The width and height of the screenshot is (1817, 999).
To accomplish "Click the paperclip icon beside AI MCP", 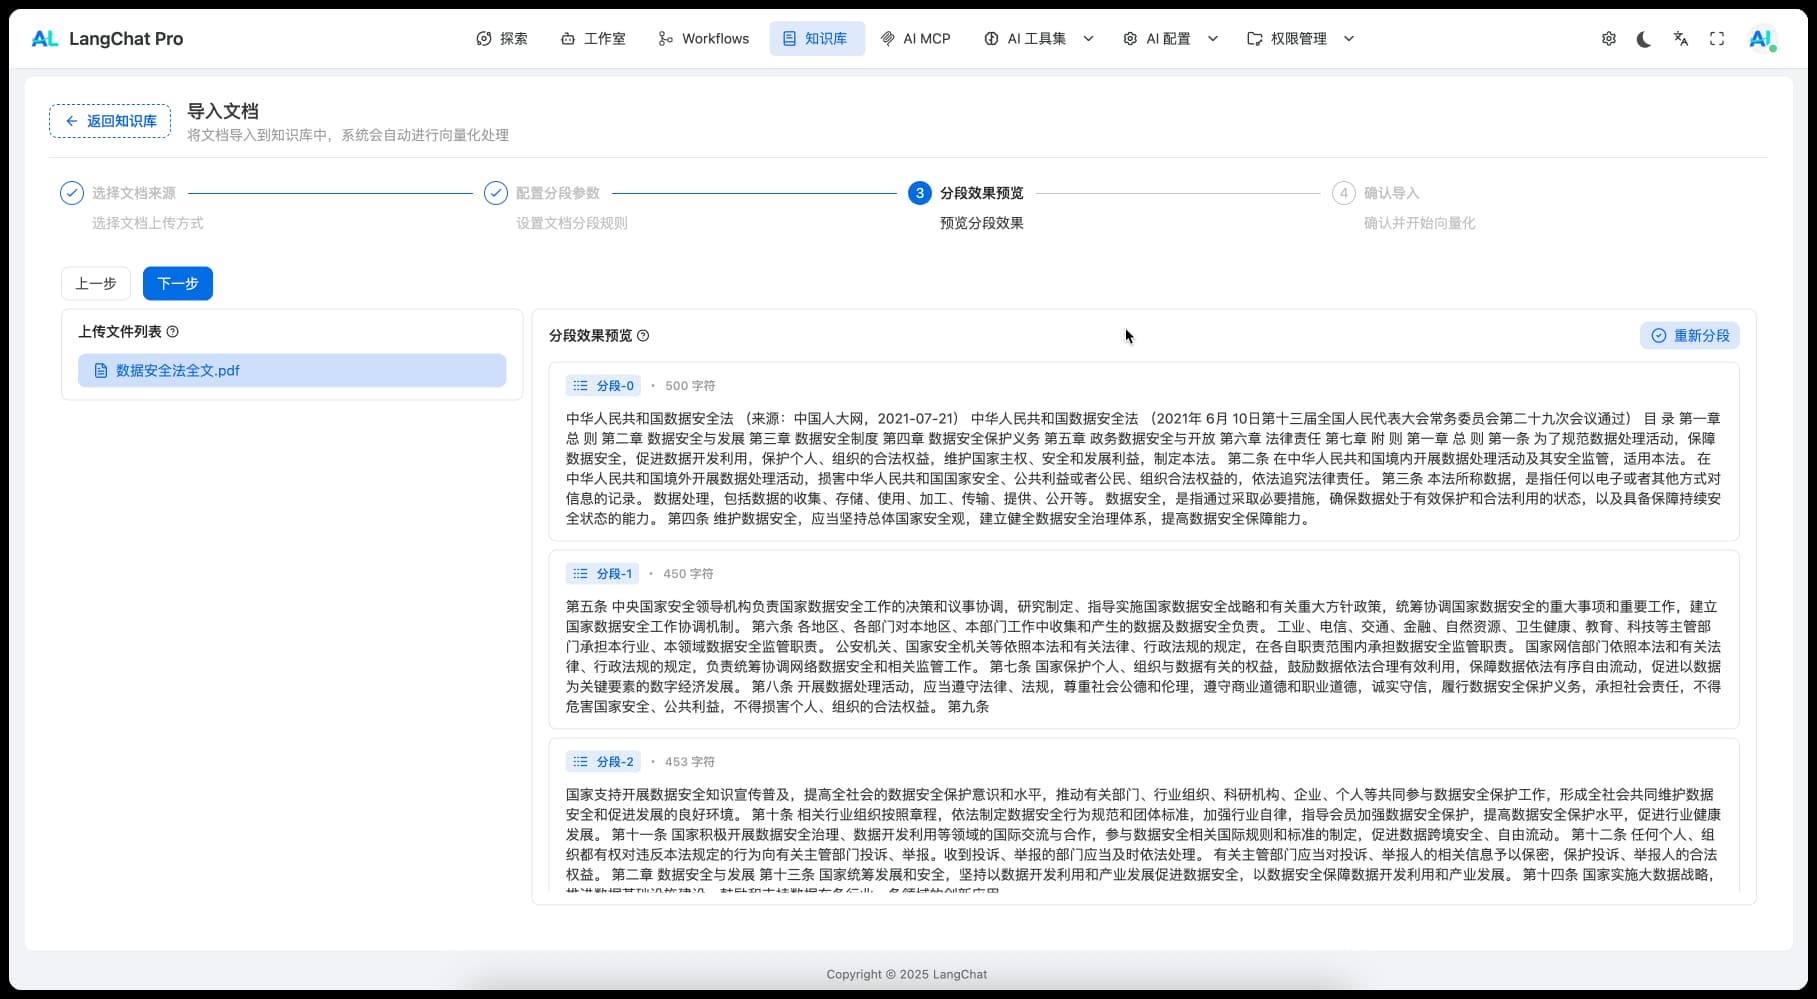I will click(x=887, y=38).
